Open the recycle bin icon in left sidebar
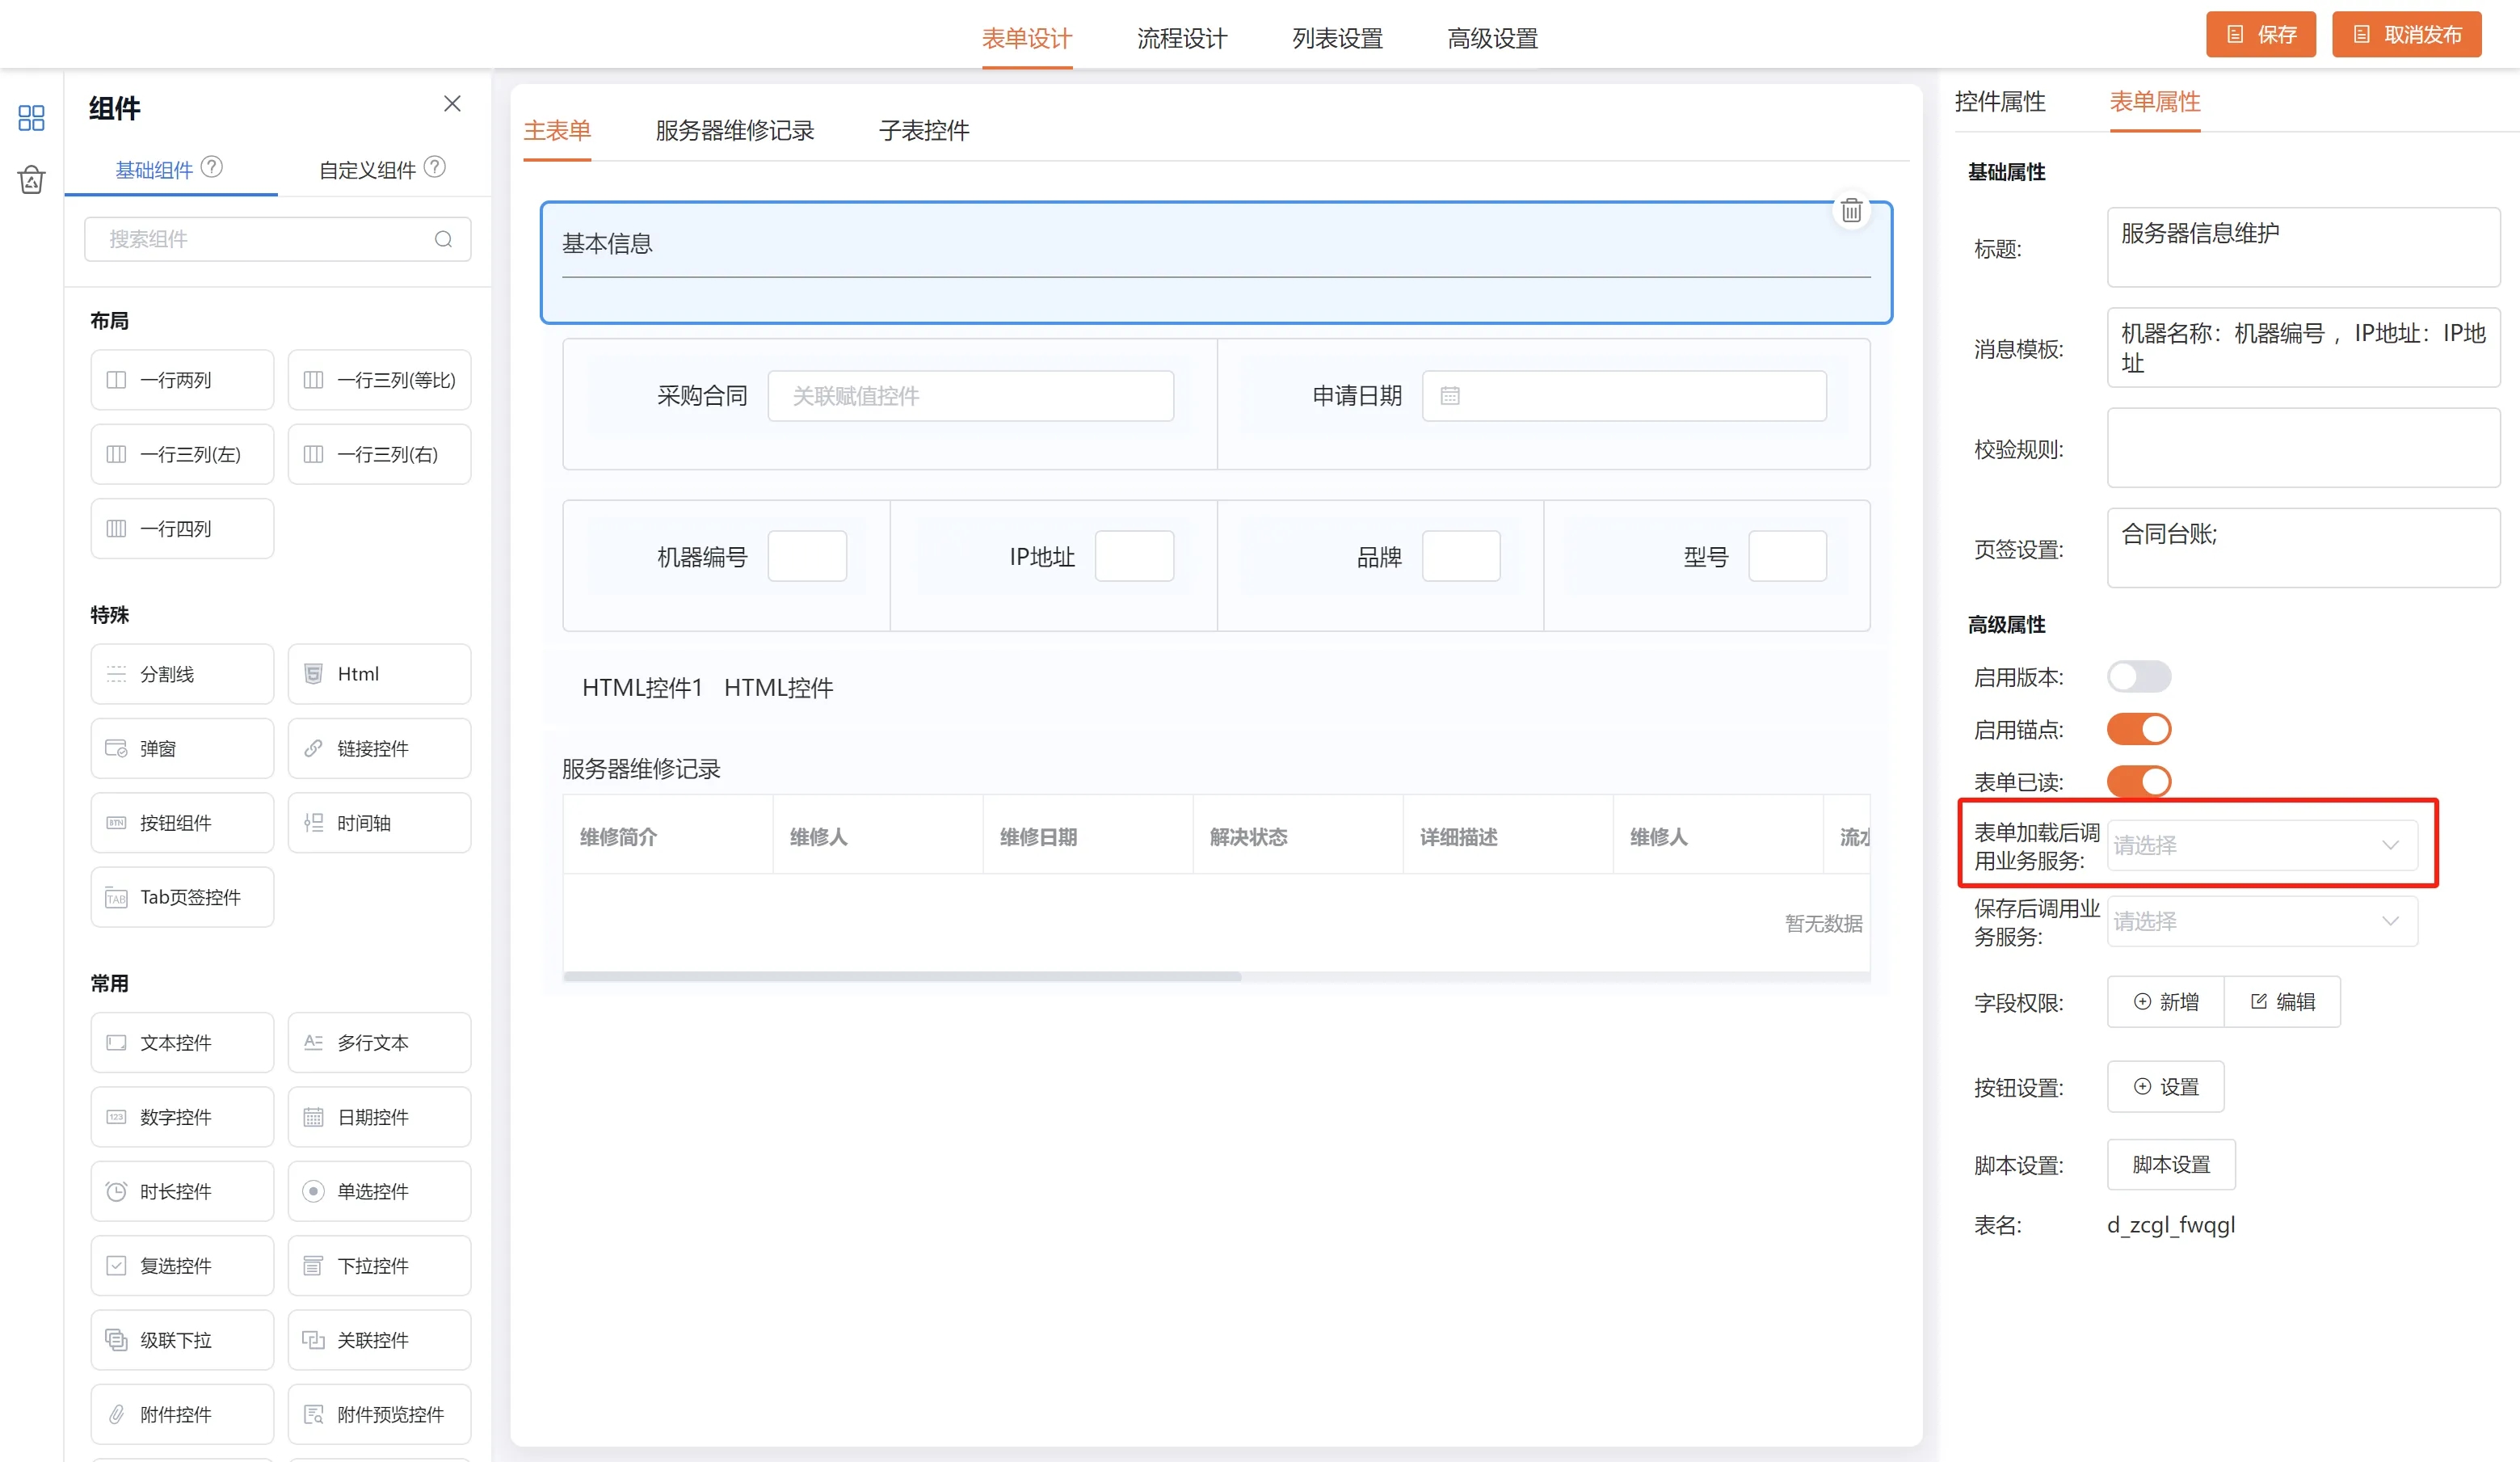Screen dimensions: 2520x1462 point(31,180)
